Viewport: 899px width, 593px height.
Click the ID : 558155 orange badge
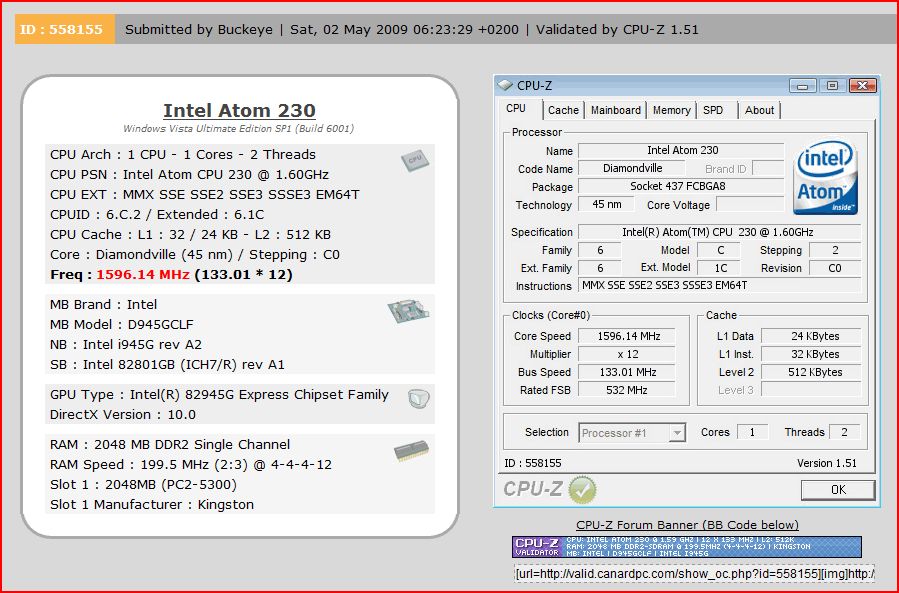(x=64, y=29)
